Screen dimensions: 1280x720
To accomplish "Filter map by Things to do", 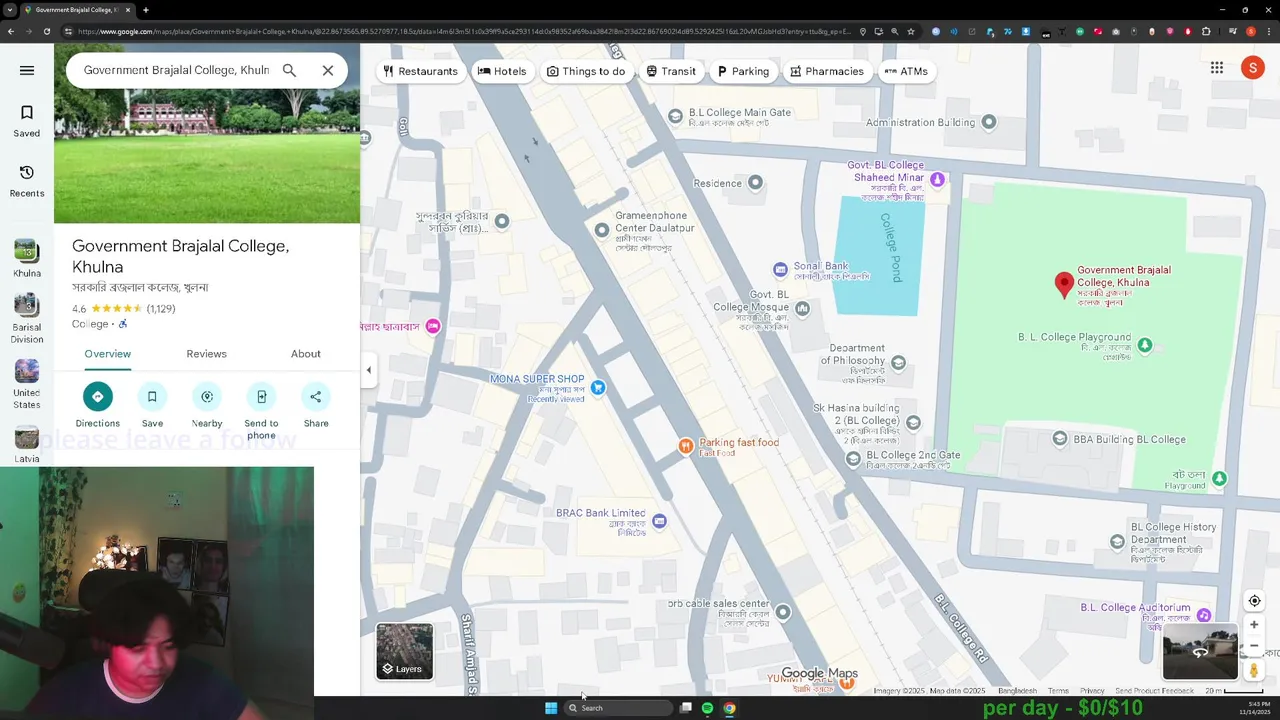I will (586, 71).
